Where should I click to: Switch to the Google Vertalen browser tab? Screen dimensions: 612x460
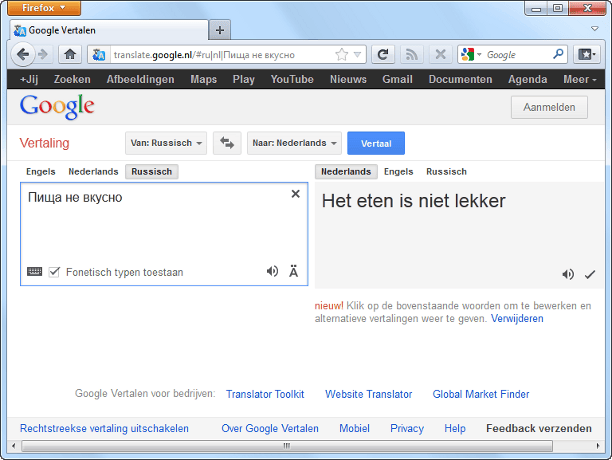[108, 30]
